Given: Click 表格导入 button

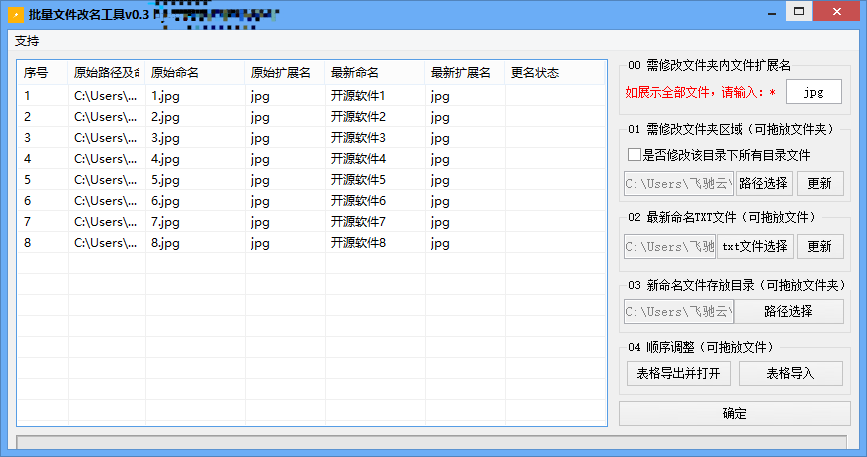Looking at the screenshot, I should click(791, 374).
